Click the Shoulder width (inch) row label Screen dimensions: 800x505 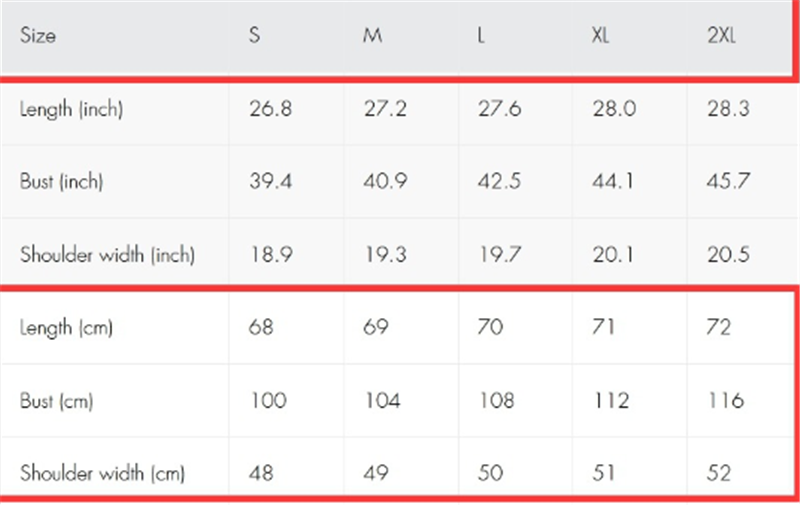107,254
